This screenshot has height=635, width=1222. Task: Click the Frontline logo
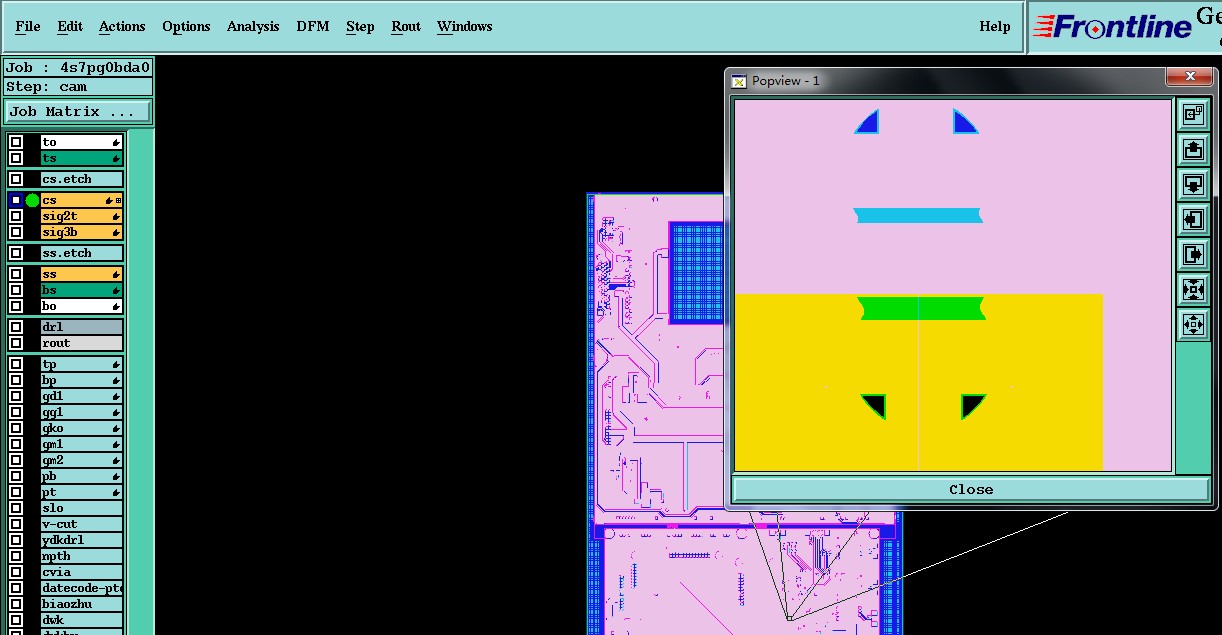tap(1112, 26)
